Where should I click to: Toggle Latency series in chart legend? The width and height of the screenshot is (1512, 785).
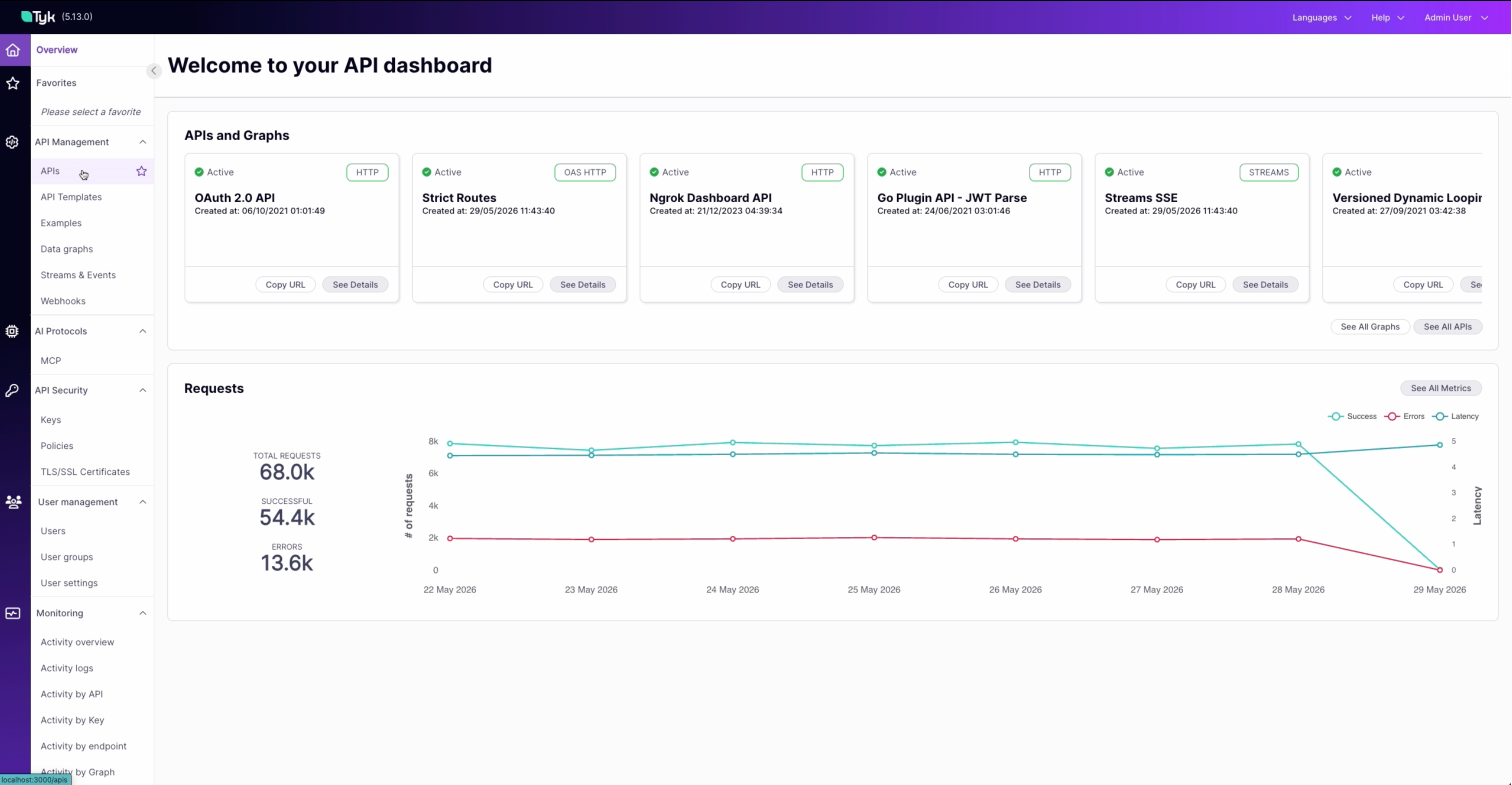click(1455, 416)
